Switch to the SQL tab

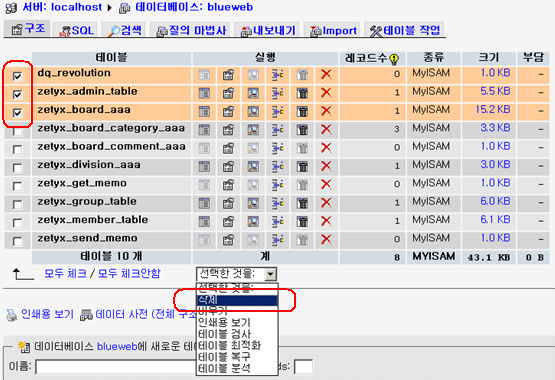tap(77, 31)
